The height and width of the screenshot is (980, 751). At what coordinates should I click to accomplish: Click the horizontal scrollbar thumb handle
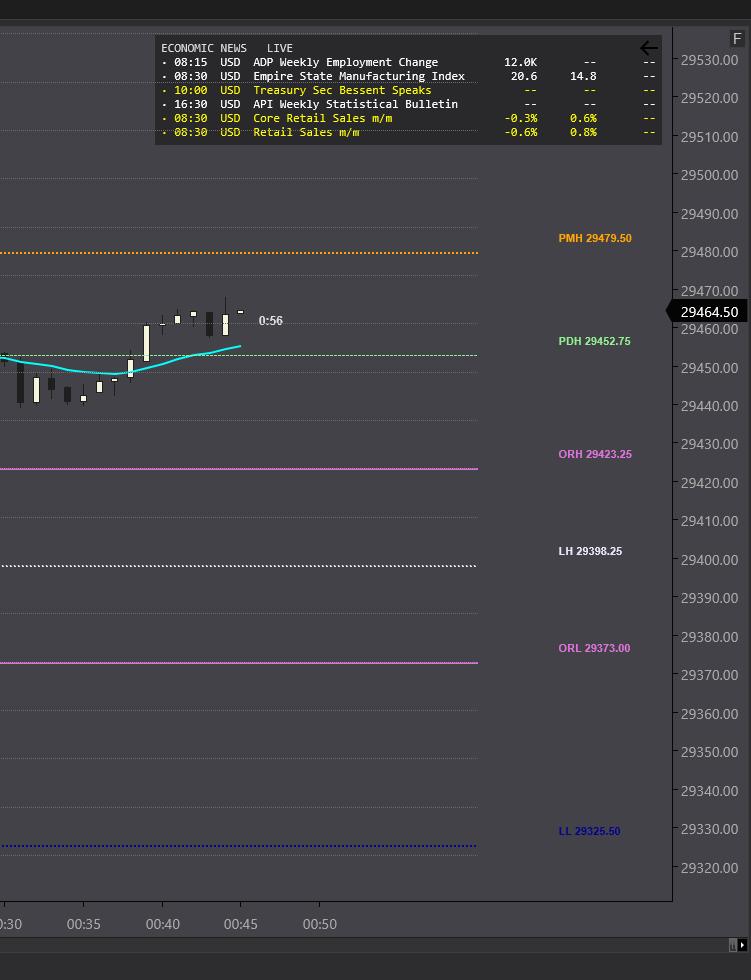coord(733,945)
